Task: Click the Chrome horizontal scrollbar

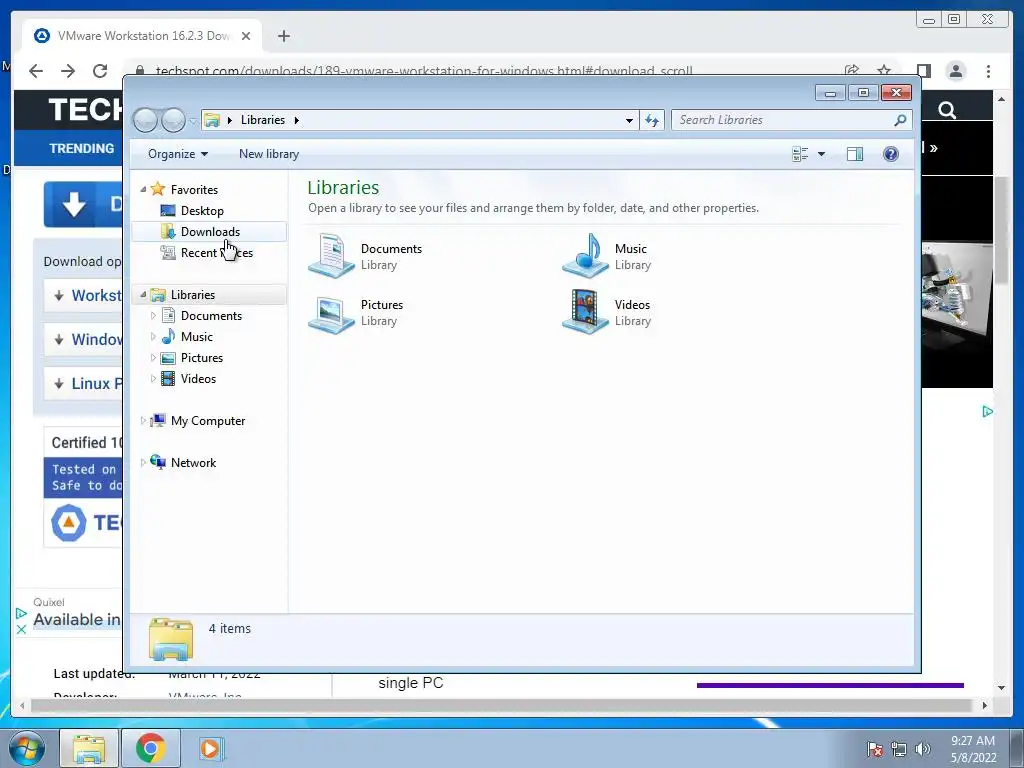Action: 503,705
